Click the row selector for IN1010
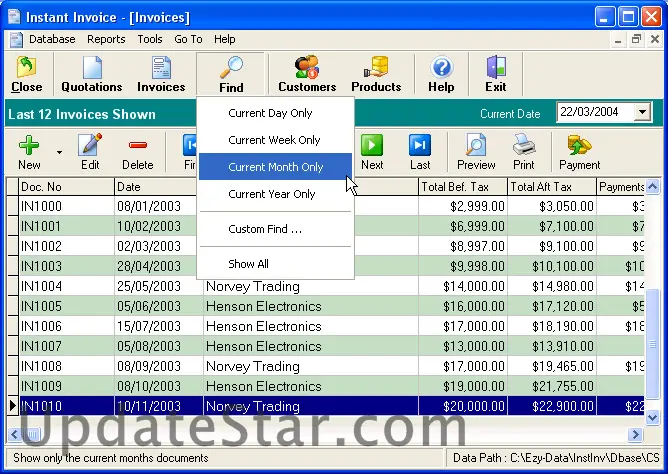This screenshot has width=668, height=474. 13,406
